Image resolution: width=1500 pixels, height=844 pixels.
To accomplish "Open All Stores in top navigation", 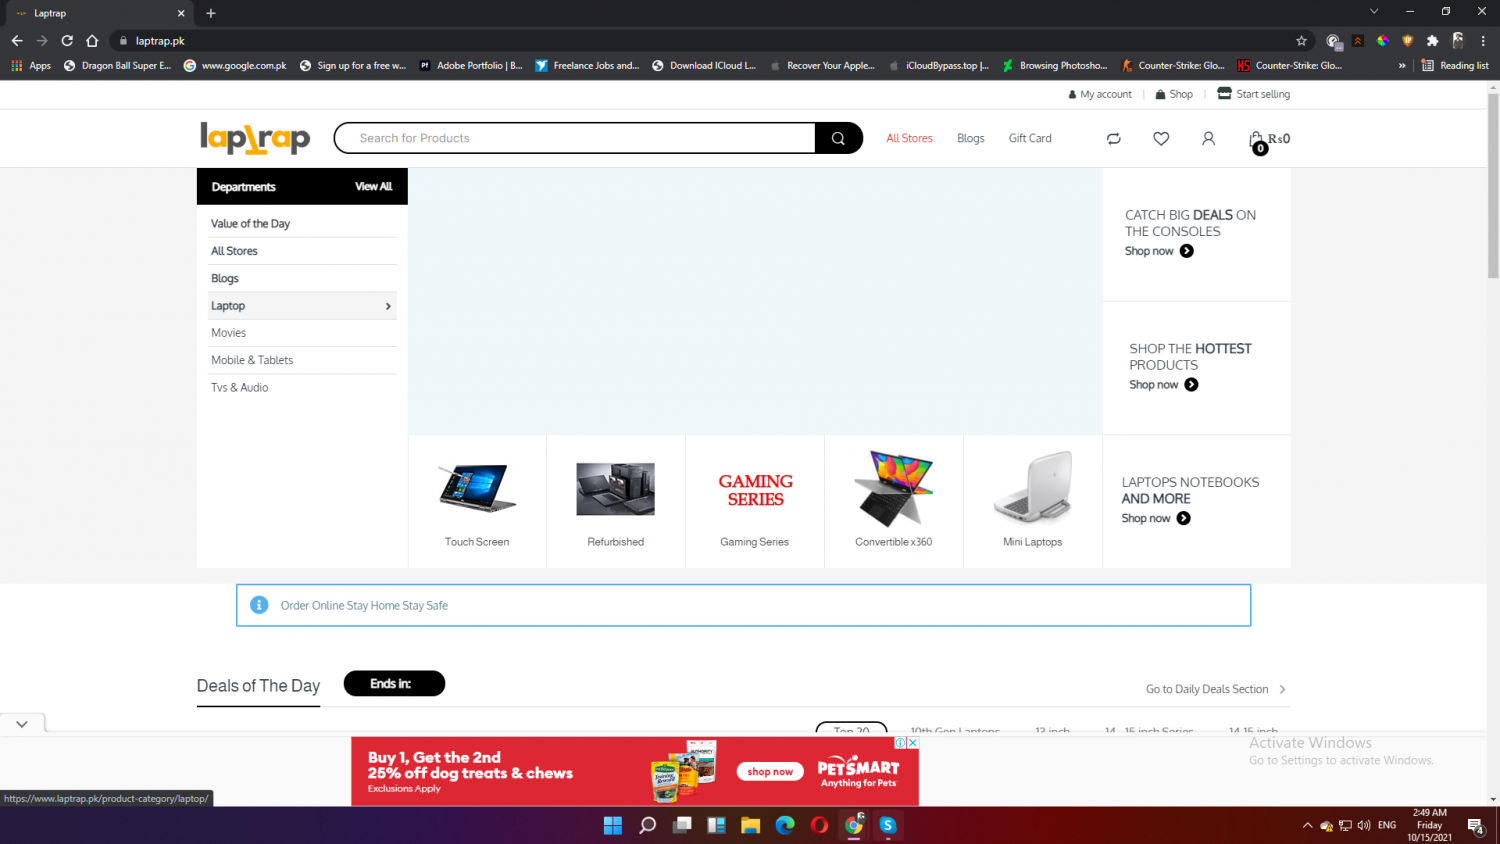I will click(x=909, y=139).
